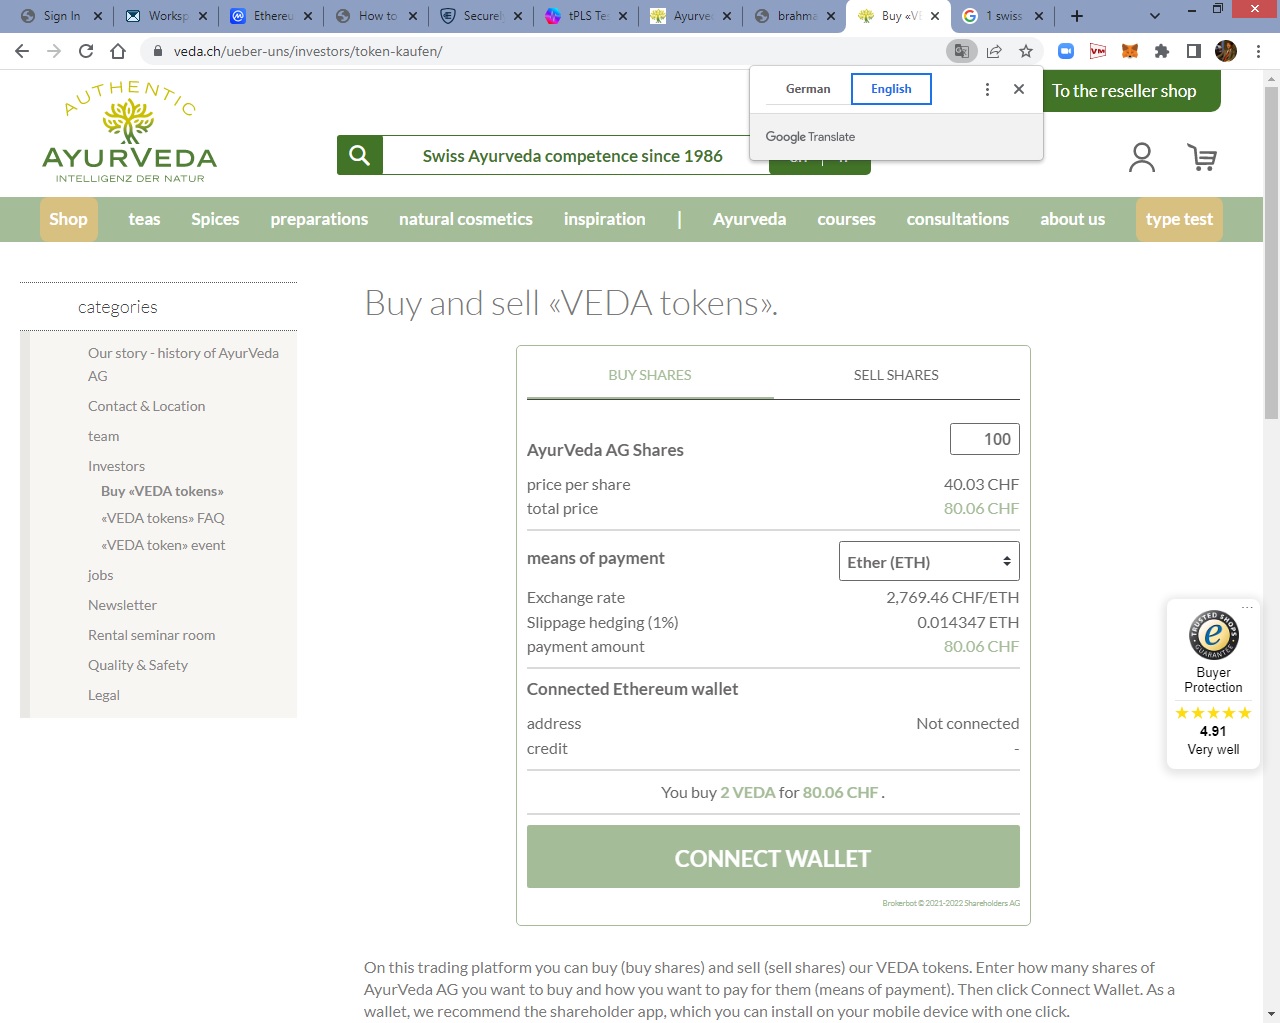Open Our story - history of AyurVeda AG
The height and width of the screenshot is (1023, 1280).
tap(183, 364)
